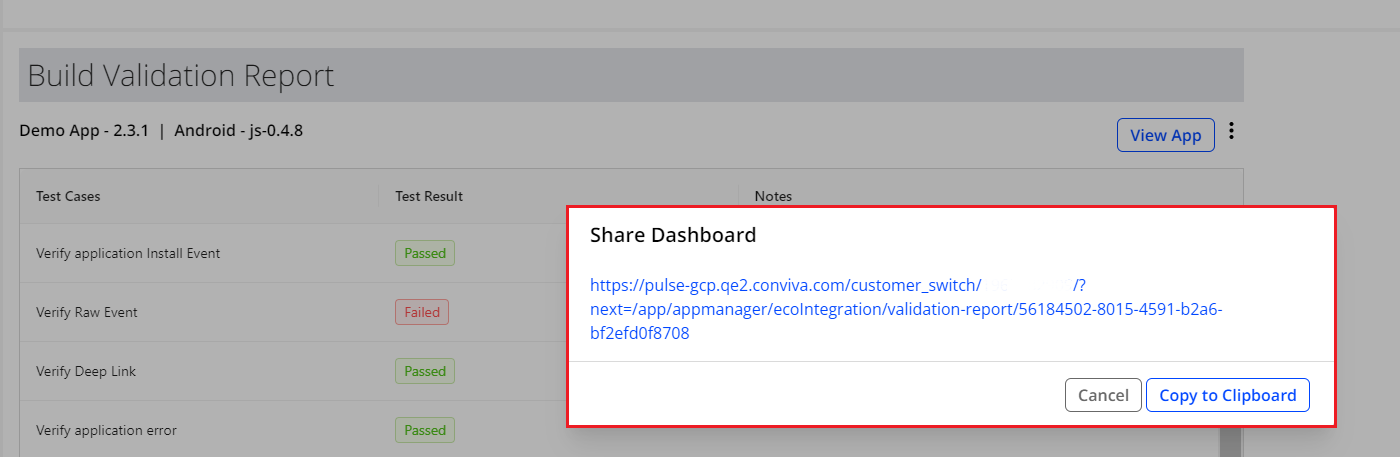Screen dimensions: 1400x457
Task: Click Passed badge for application error
Action: pos(424,430)
